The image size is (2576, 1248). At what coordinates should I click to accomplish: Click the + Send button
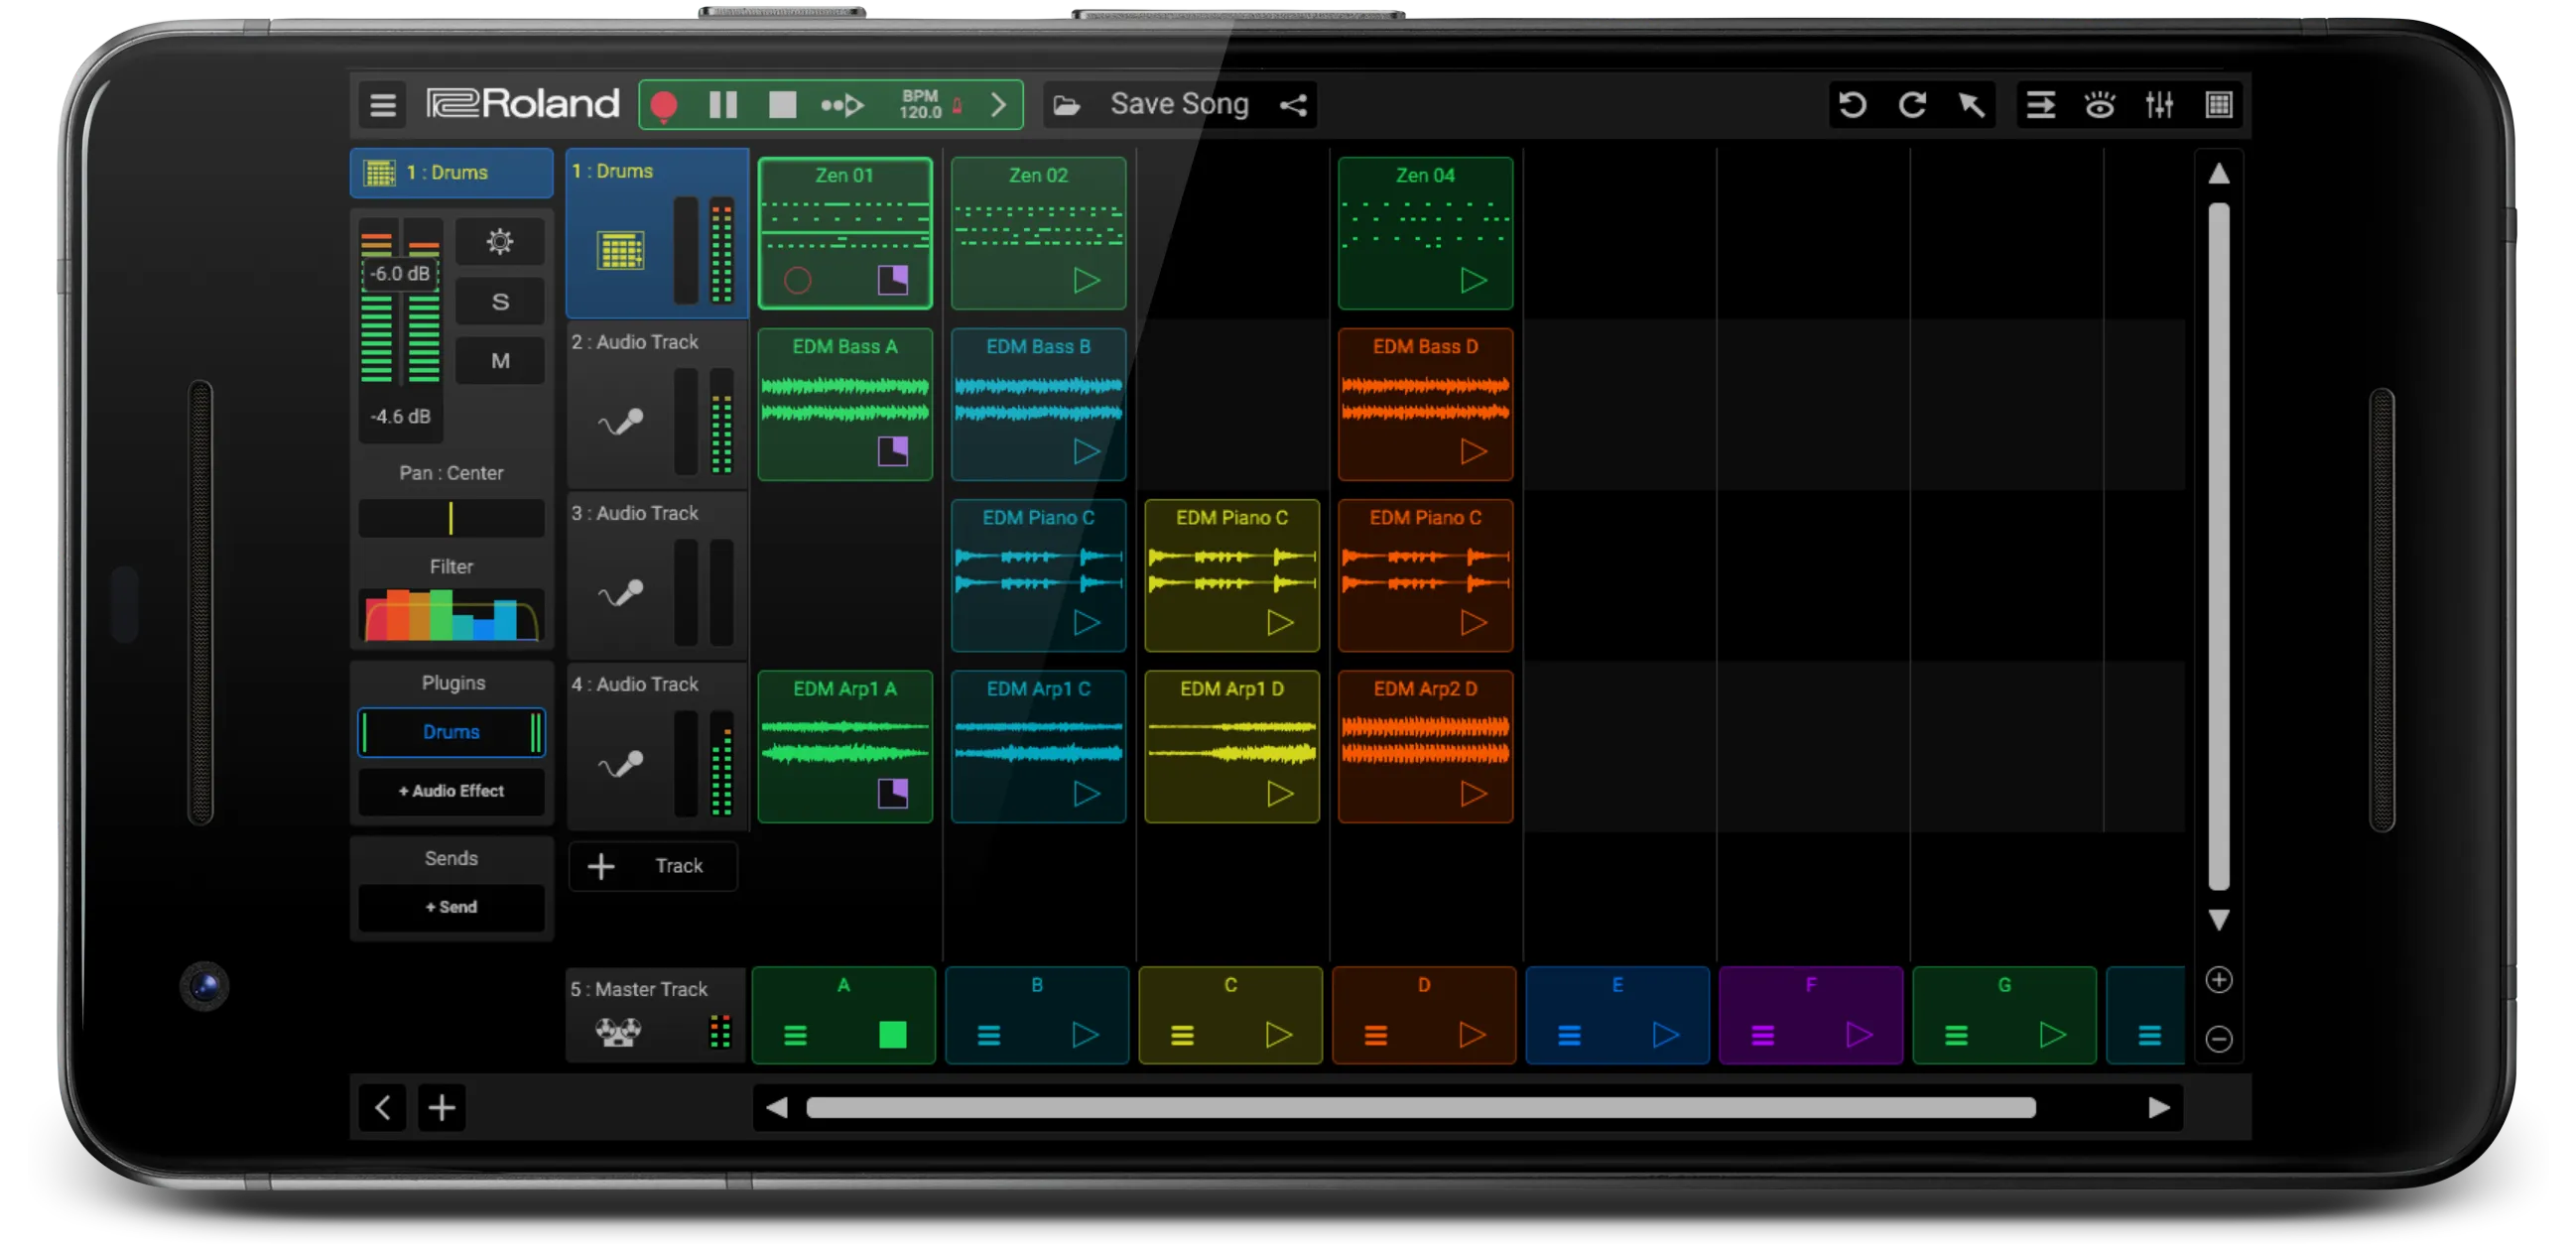pyautogui.click(x=451, y=907)
